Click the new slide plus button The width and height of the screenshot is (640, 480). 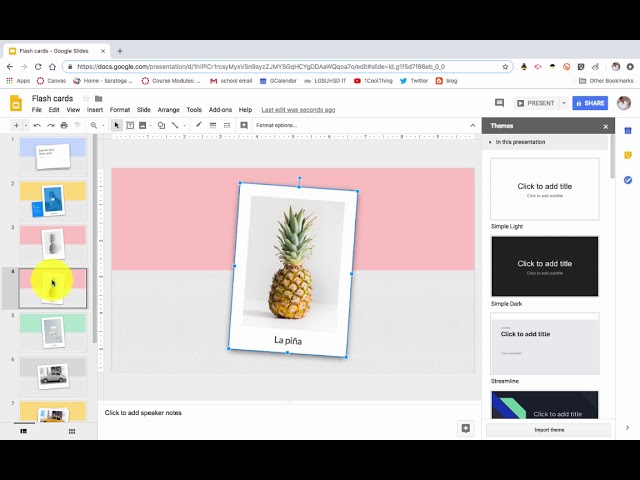pos(16,125)
